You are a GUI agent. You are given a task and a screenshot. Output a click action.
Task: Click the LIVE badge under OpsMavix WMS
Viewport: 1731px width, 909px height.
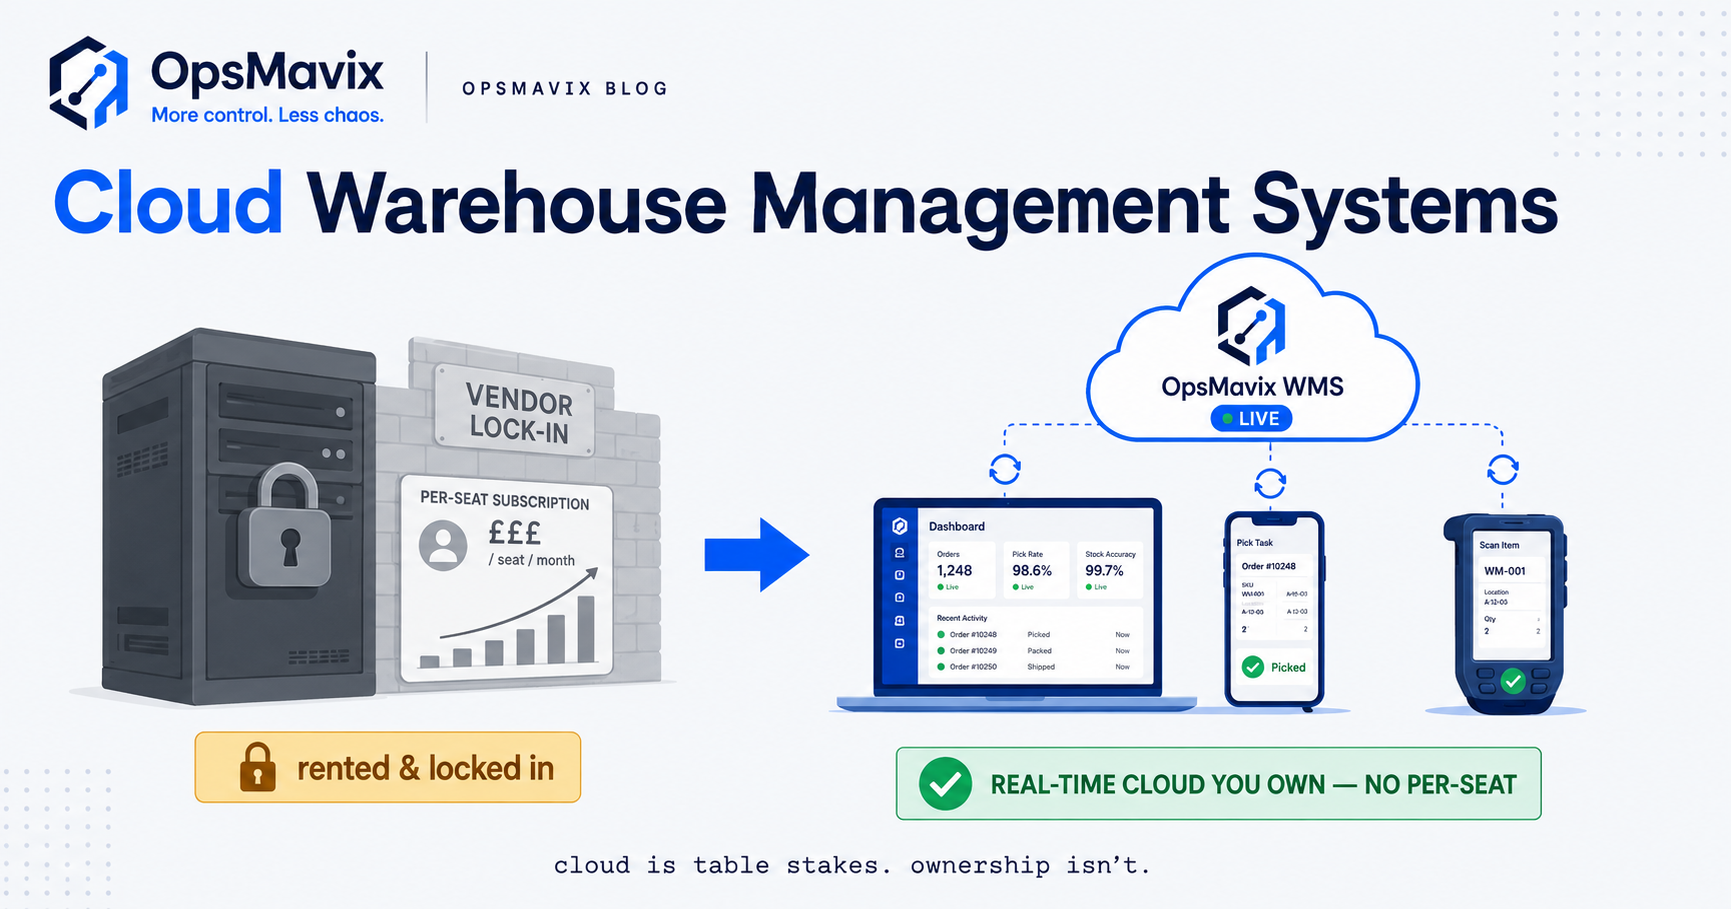pyautogui.click(x=1251, y=419)
